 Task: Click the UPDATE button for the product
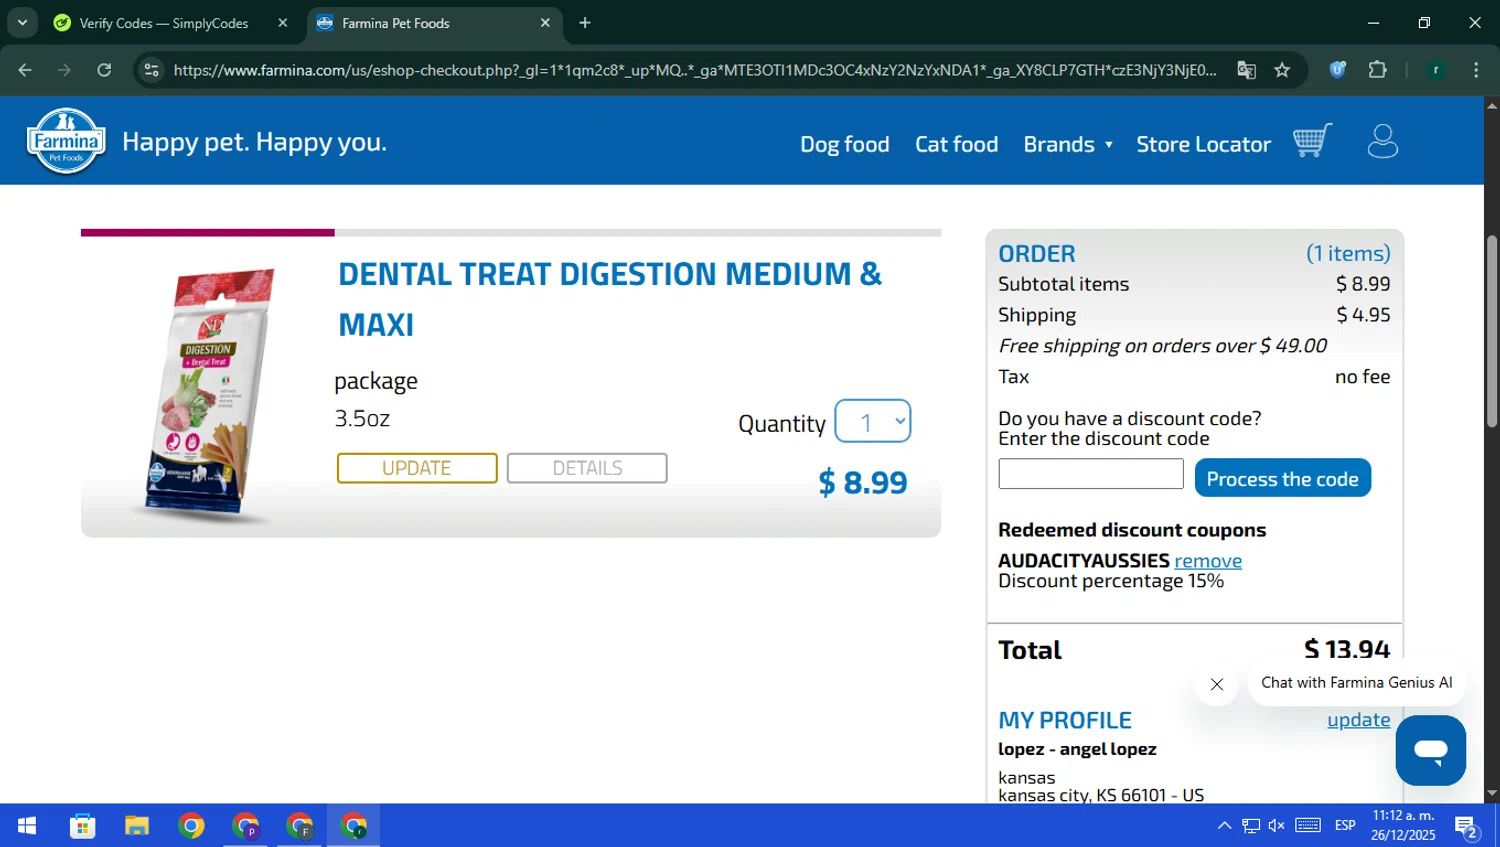click(x=417, y=468)
